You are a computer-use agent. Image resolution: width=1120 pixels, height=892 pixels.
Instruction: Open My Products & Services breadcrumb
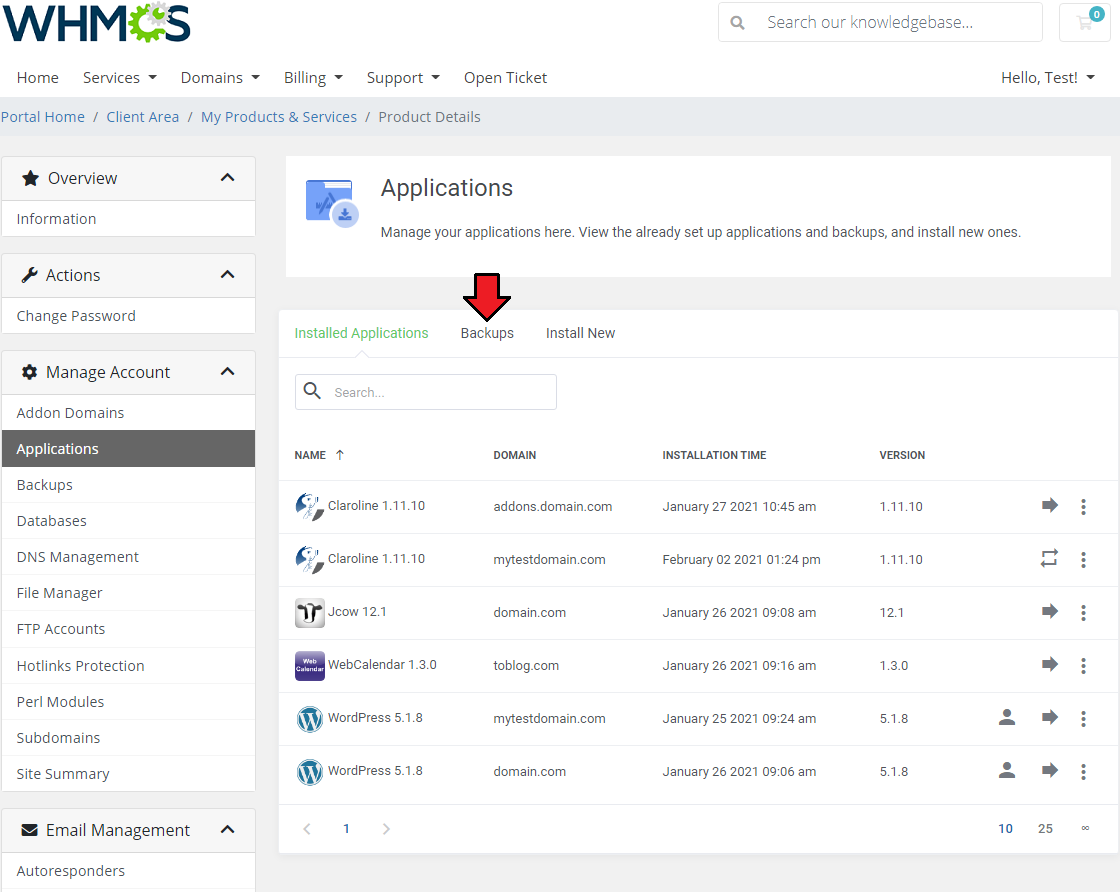279,116
